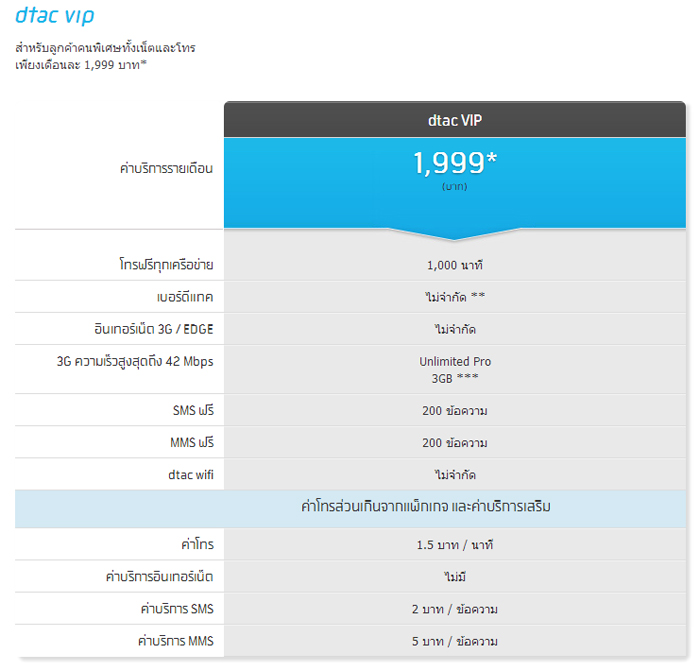Viewport: 700px width, 671px height.
Task: Select the ค่าบริการอินเทอร์เน็ต row label
Action: (159, 577)
